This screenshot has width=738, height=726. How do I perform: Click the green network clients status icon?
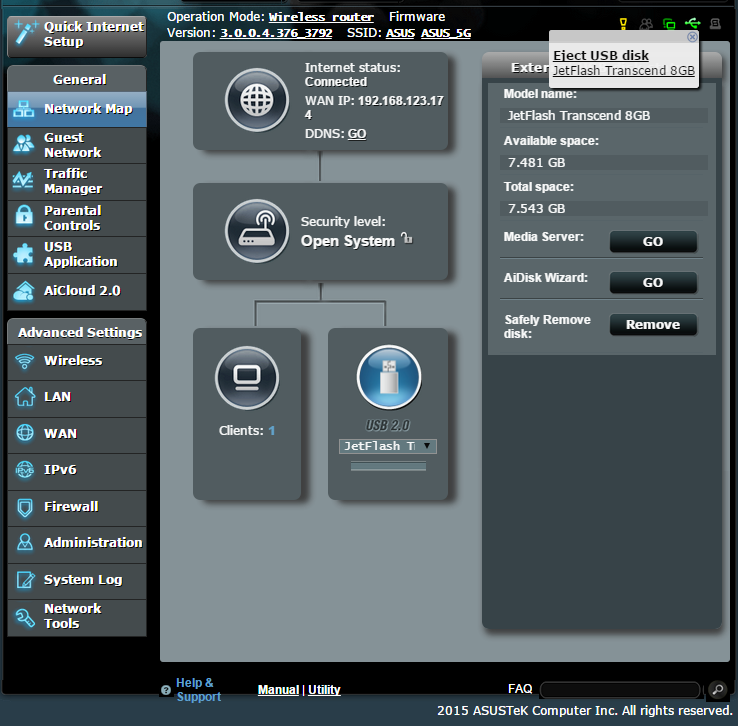pos(669,24)
